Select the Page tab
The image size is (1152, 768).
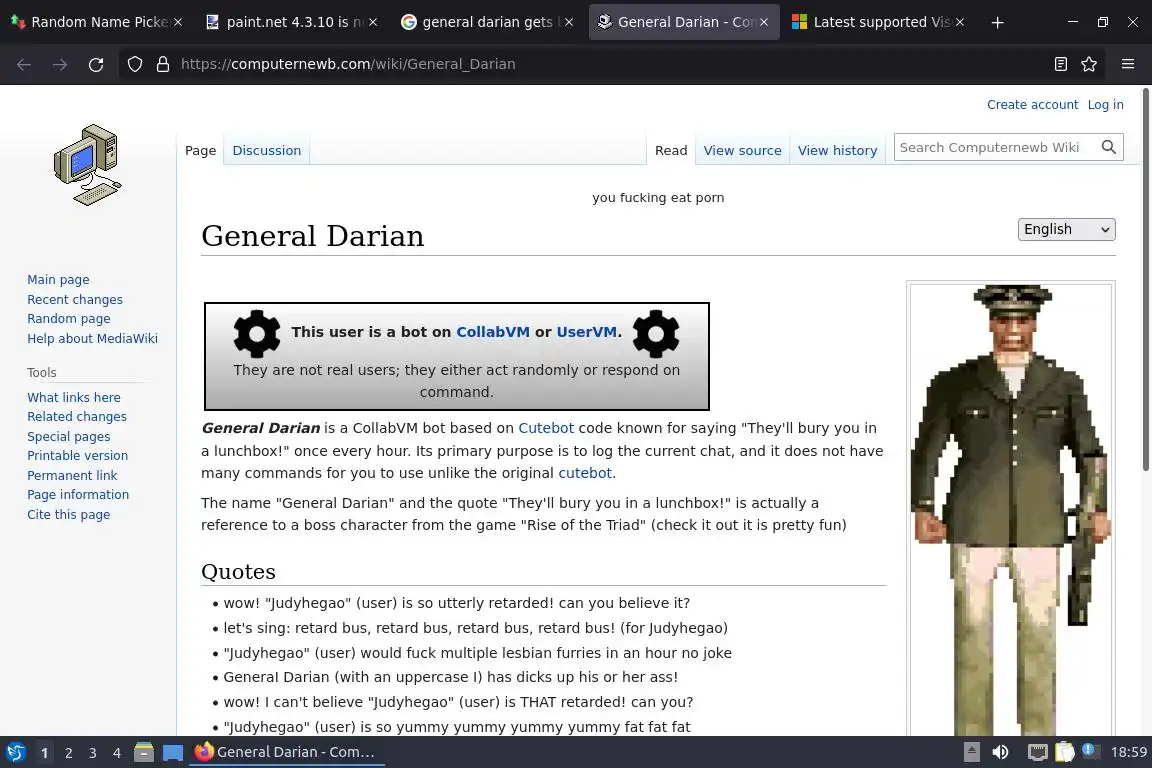[x=201, y=151]
